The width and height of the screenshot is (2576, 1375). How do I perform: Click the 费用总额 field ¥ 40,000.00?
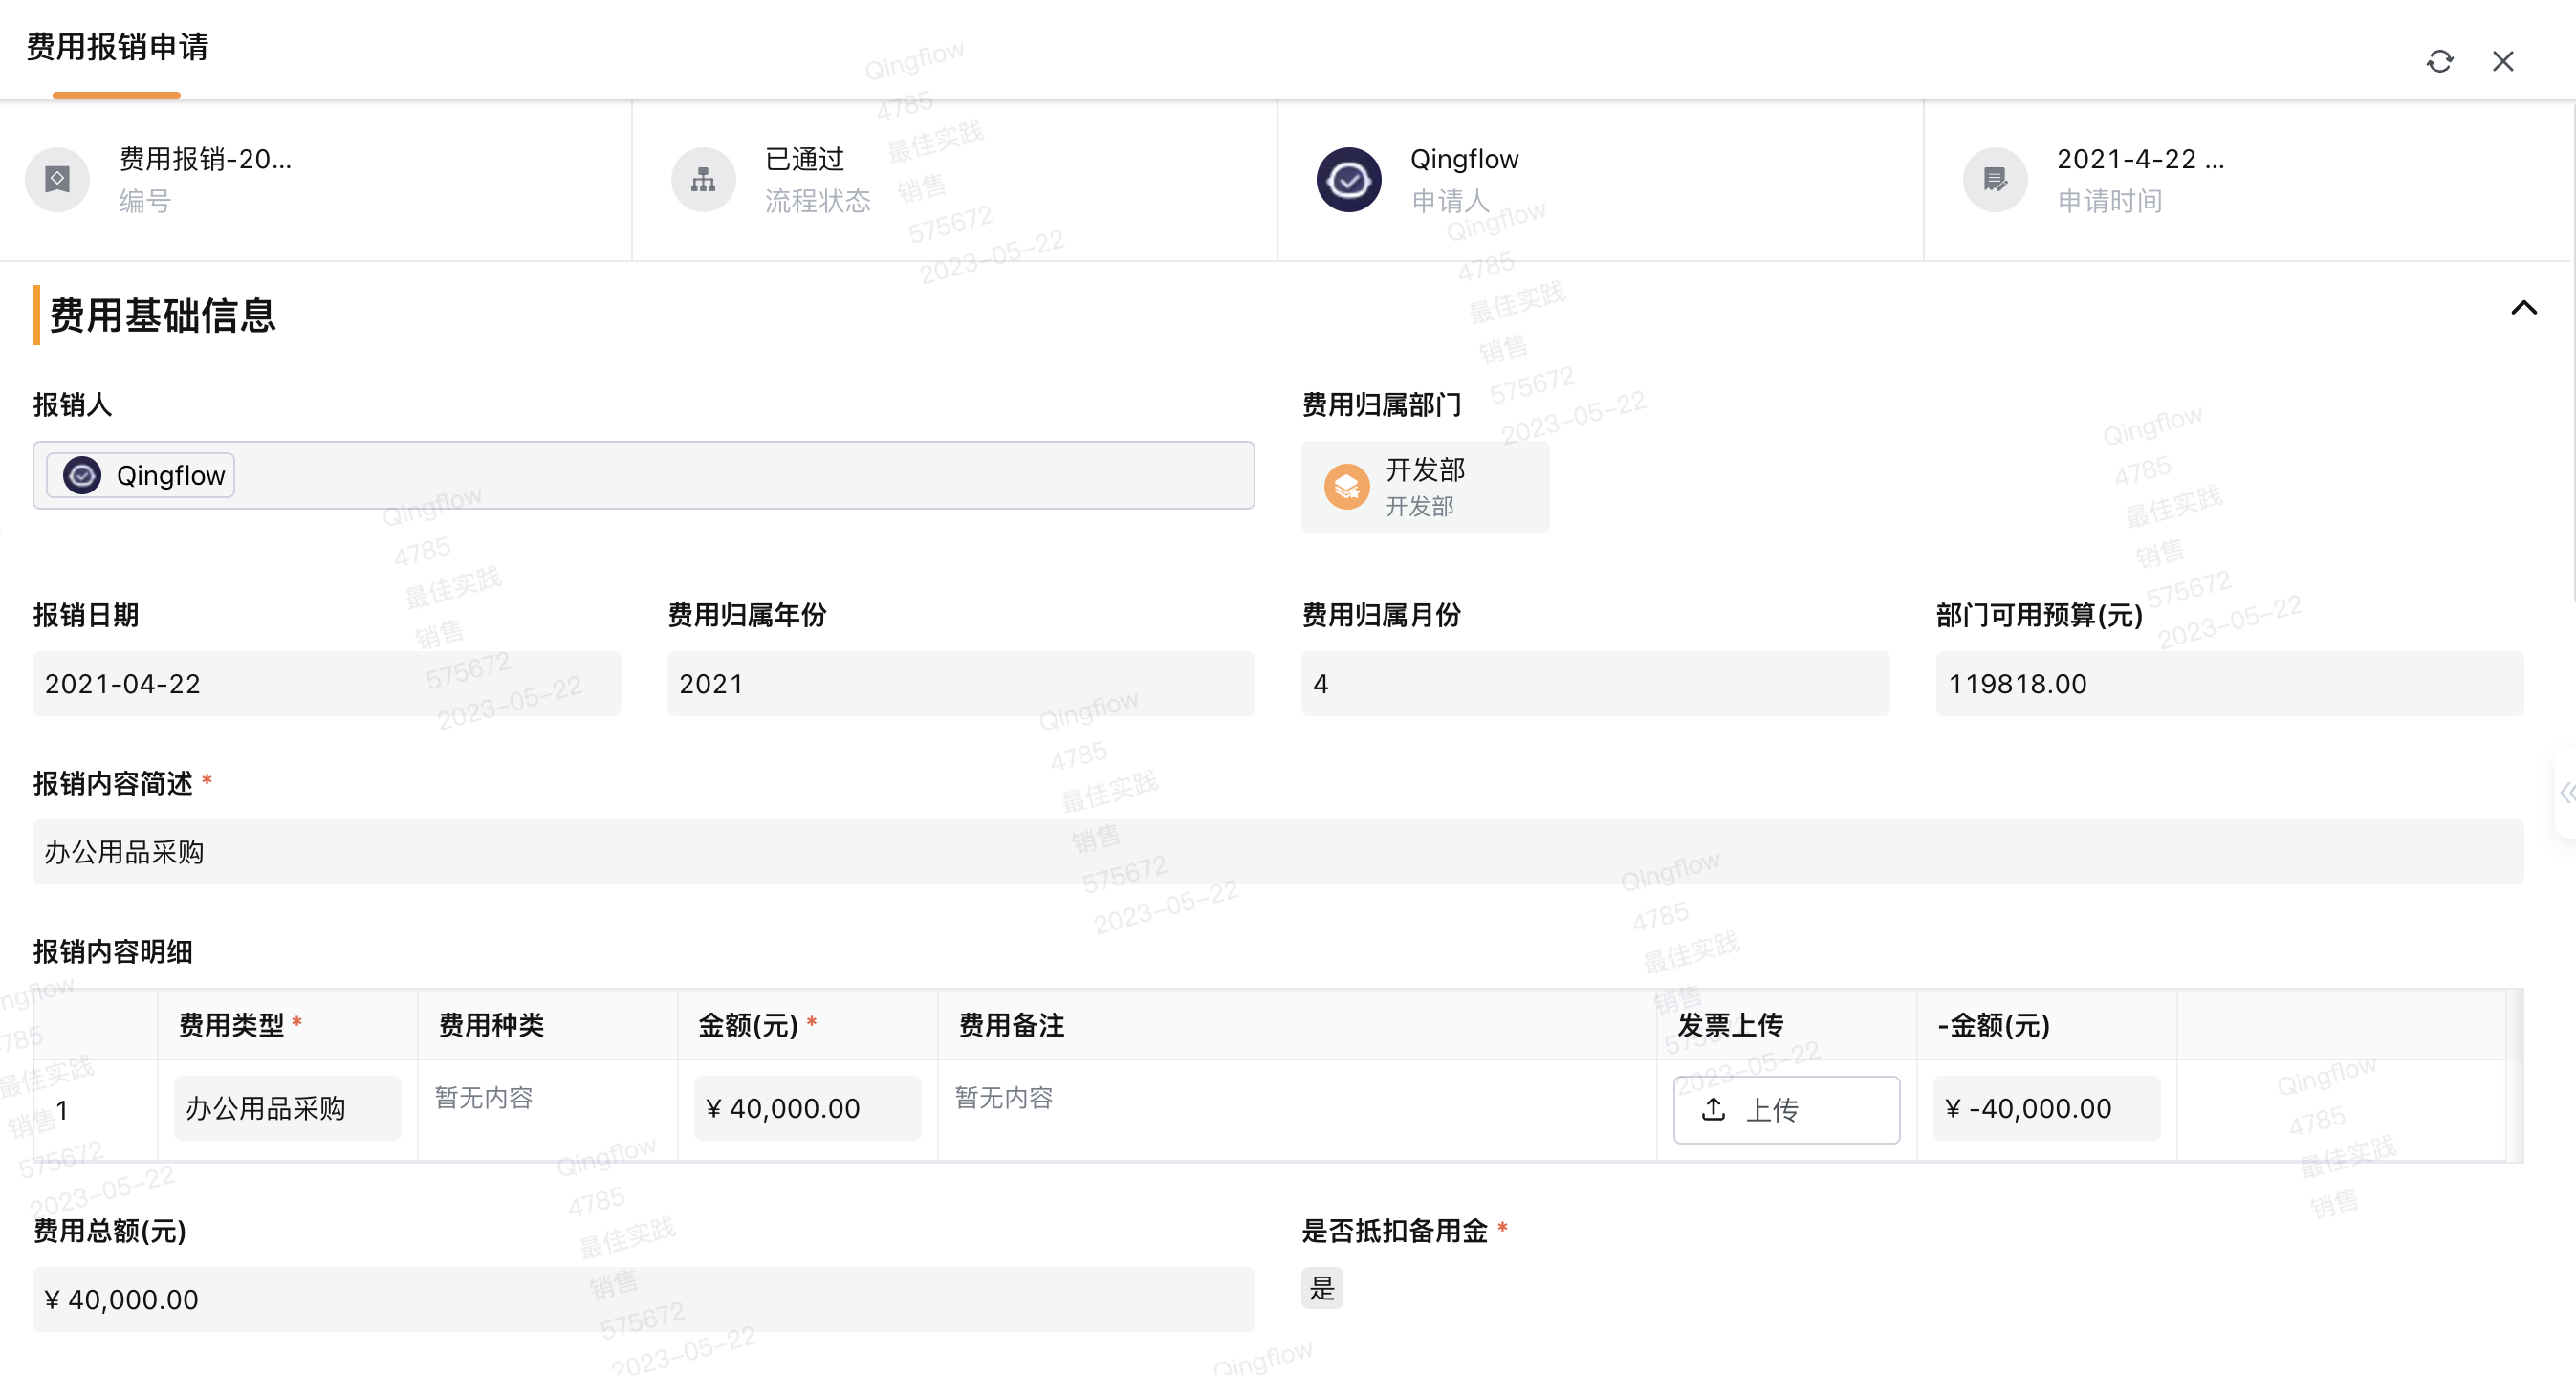pyautogui.click(x=643, y=1299)
